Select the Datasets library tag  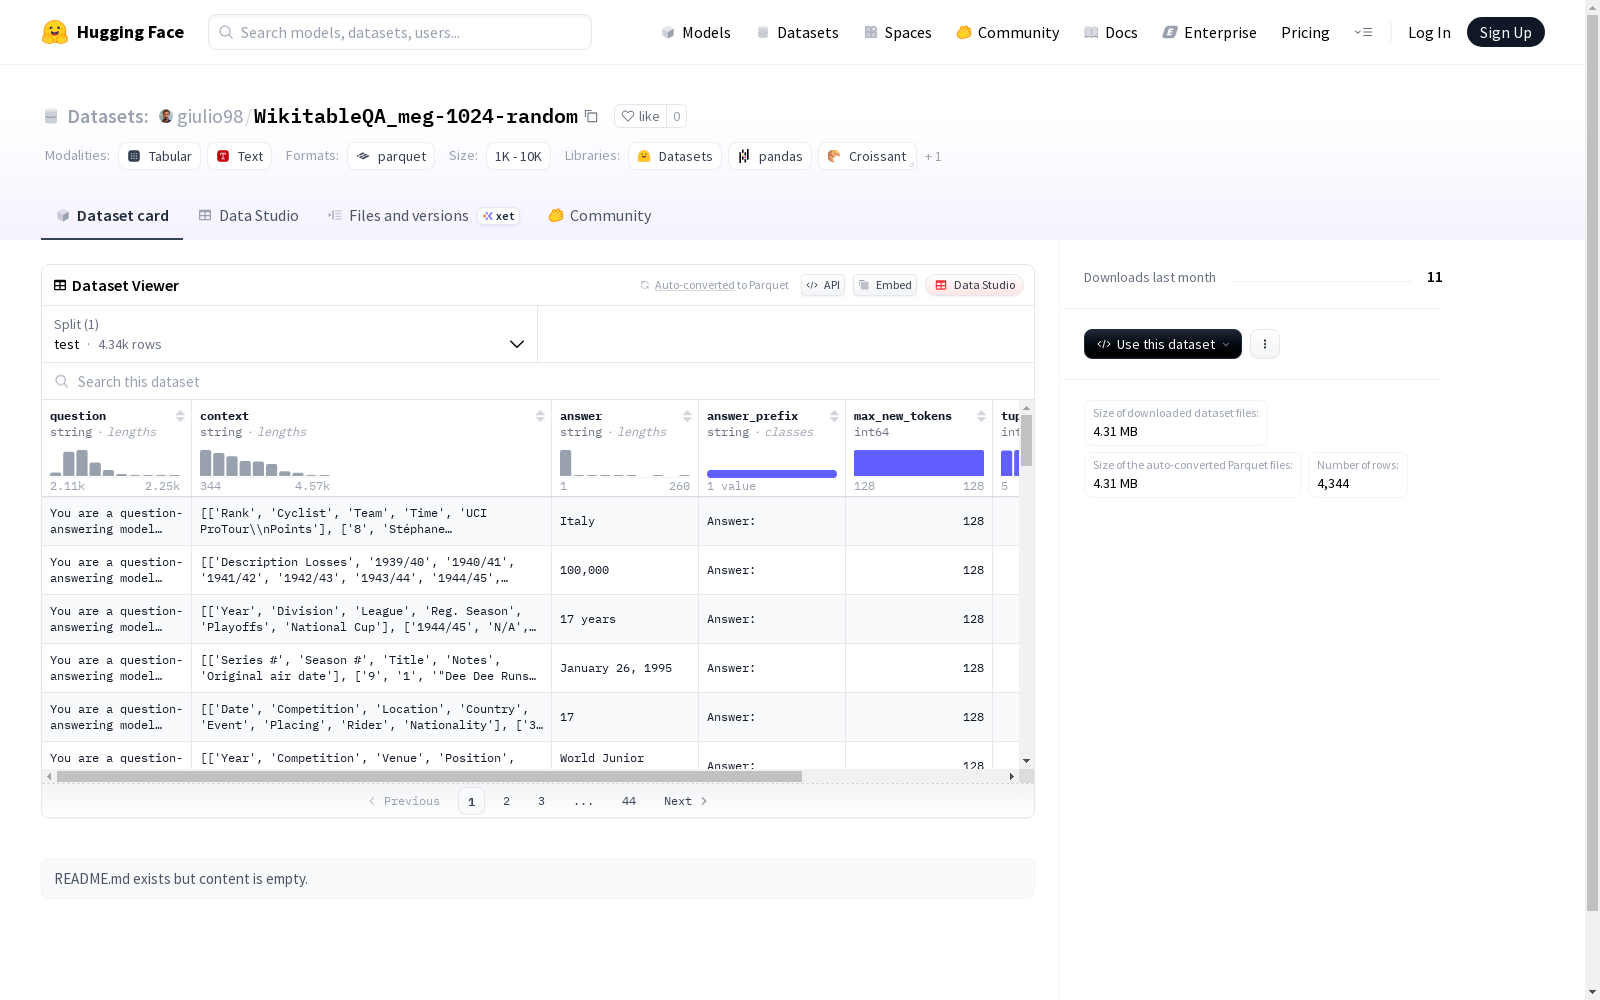(x=675, y=156)
